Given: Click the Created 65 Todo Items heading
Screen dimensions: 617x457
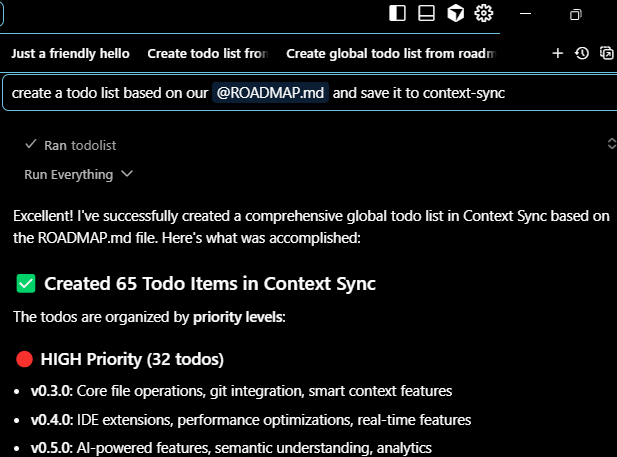Looking at the screenshot, I should point(210,284).
